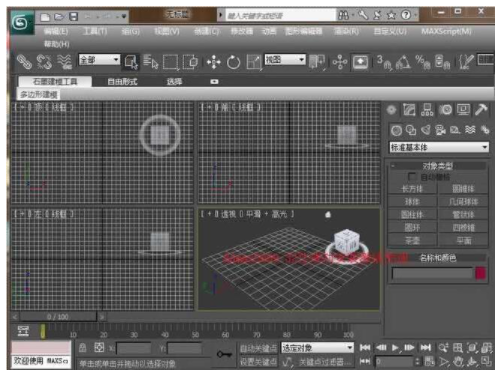
Task: Open the 编辑(E) menu
Action: [x=56, y=31]
